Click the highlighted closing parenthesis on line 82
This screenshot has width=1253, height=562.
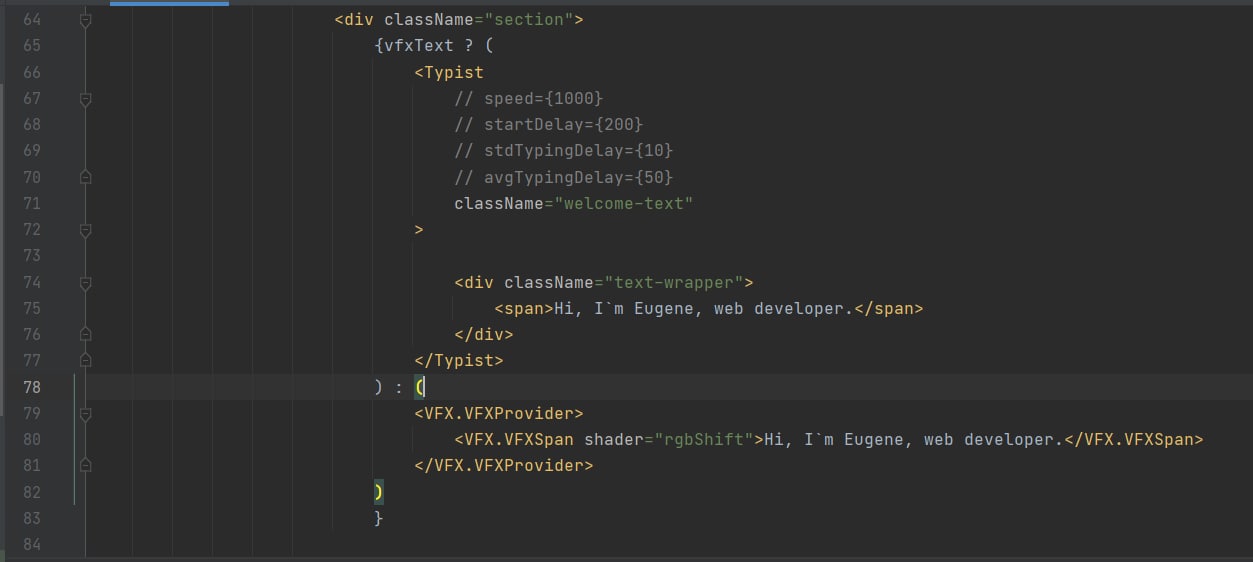[x=379, y=492]
